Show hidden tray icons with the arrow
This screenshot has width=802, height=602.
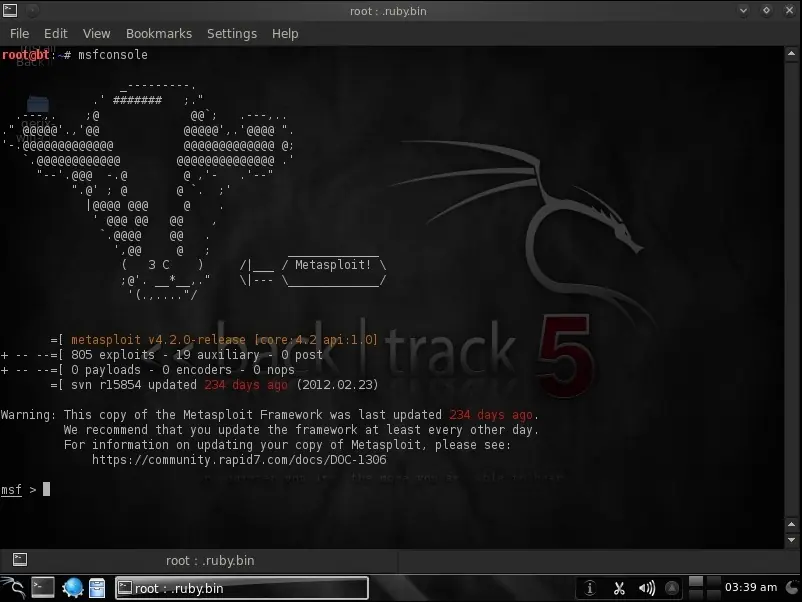672,589
